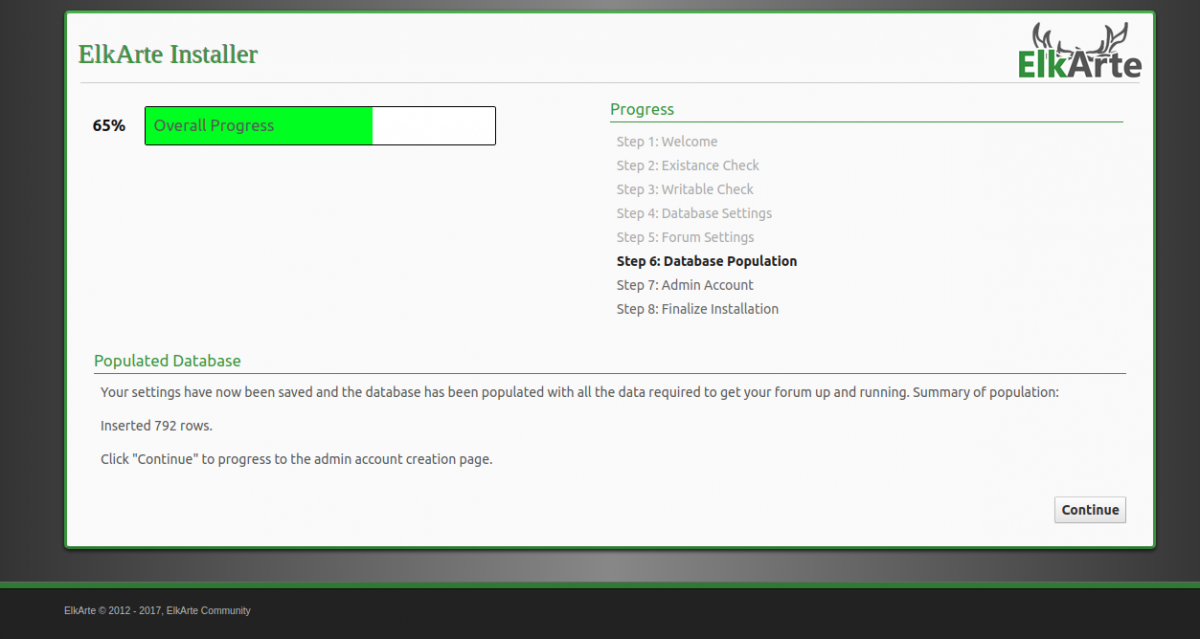This screenshot has height=639, width=1200.
Task: Click Step 6: Database Population
Action: [x=707, y=262]
